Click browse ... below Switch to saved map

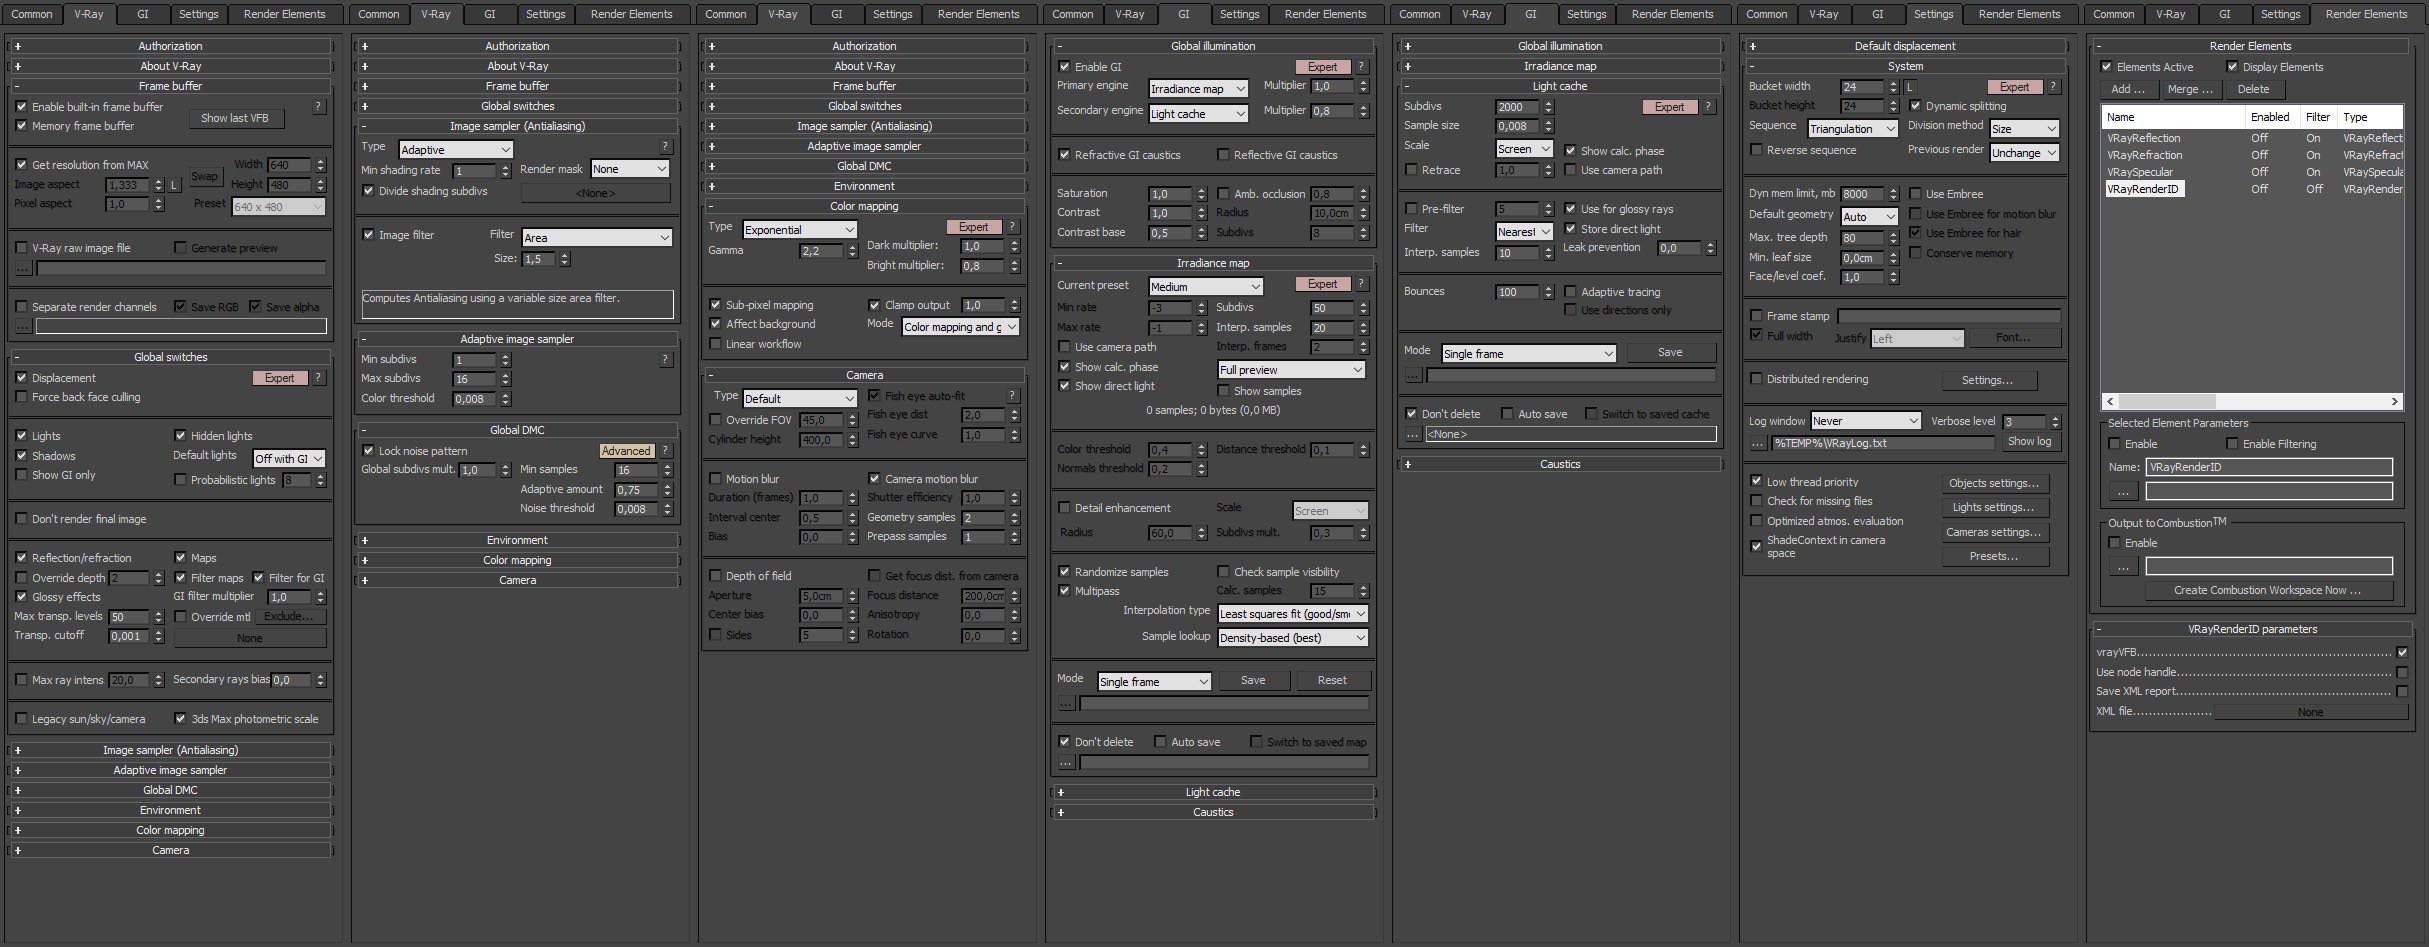coord(1066,762)
